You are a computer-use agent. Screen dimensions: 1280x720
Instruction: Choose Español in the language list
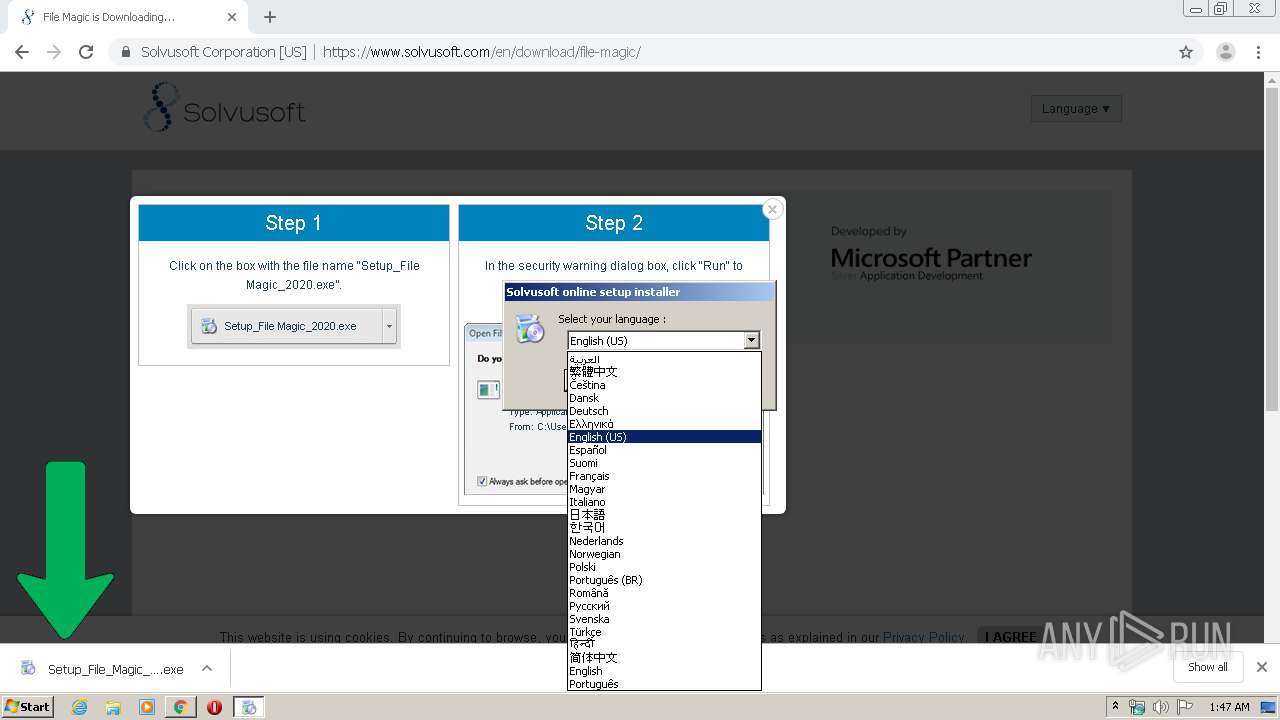[x=664, y=450]
